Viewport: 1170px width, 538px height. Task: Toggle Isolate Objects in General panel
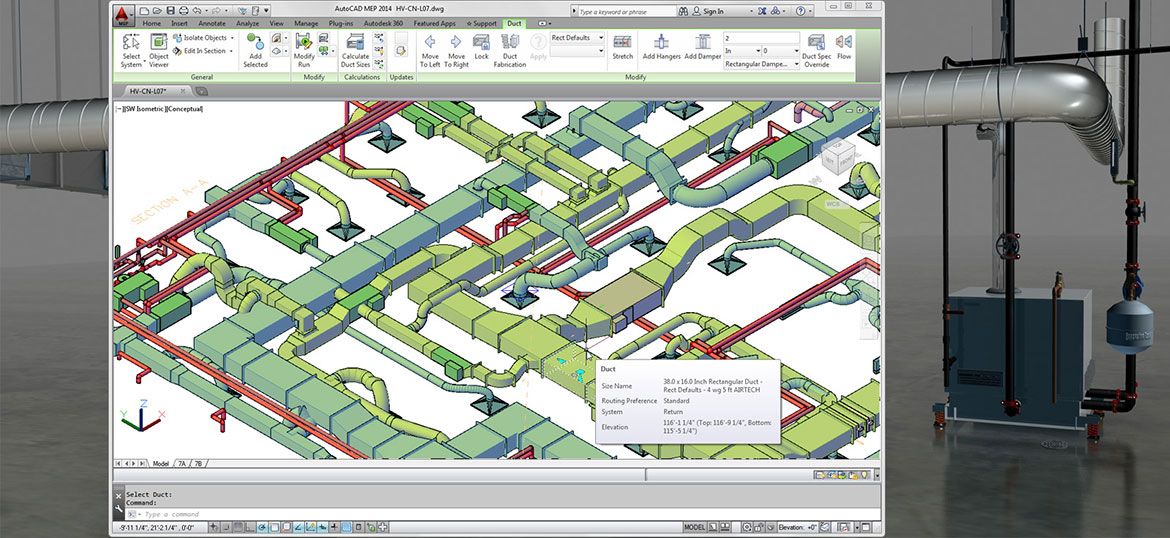205,38
